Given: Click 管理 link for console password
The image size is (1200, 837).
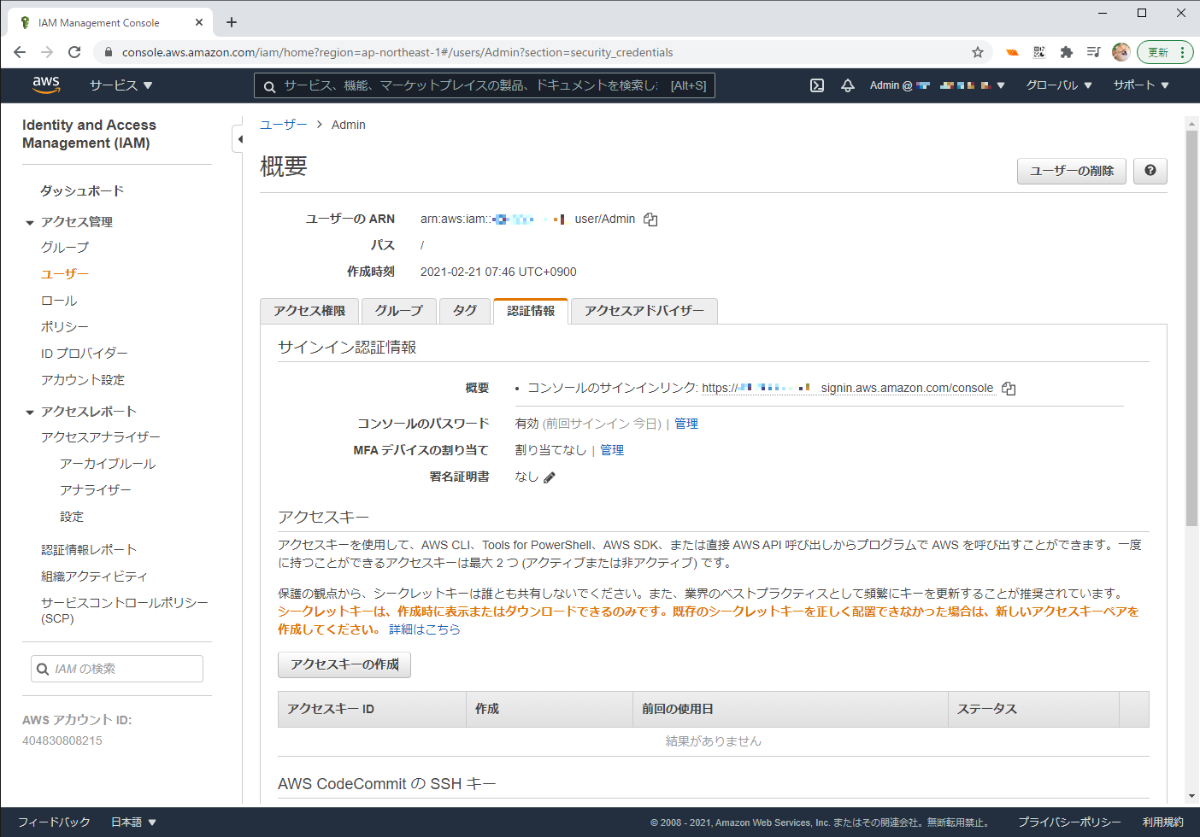Looking at the screenshot, I should 686,424.
